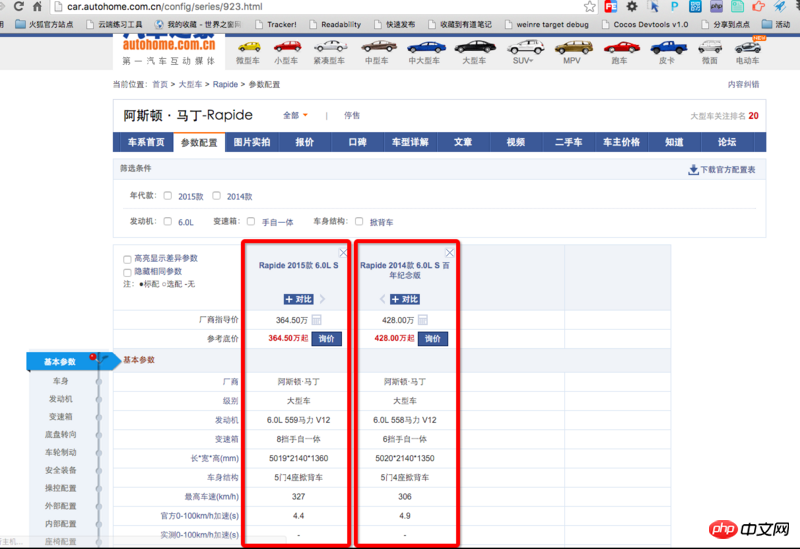Switch to the 图片实拍 tab
This screenshot has height=549, width=800.
(252, 142)
